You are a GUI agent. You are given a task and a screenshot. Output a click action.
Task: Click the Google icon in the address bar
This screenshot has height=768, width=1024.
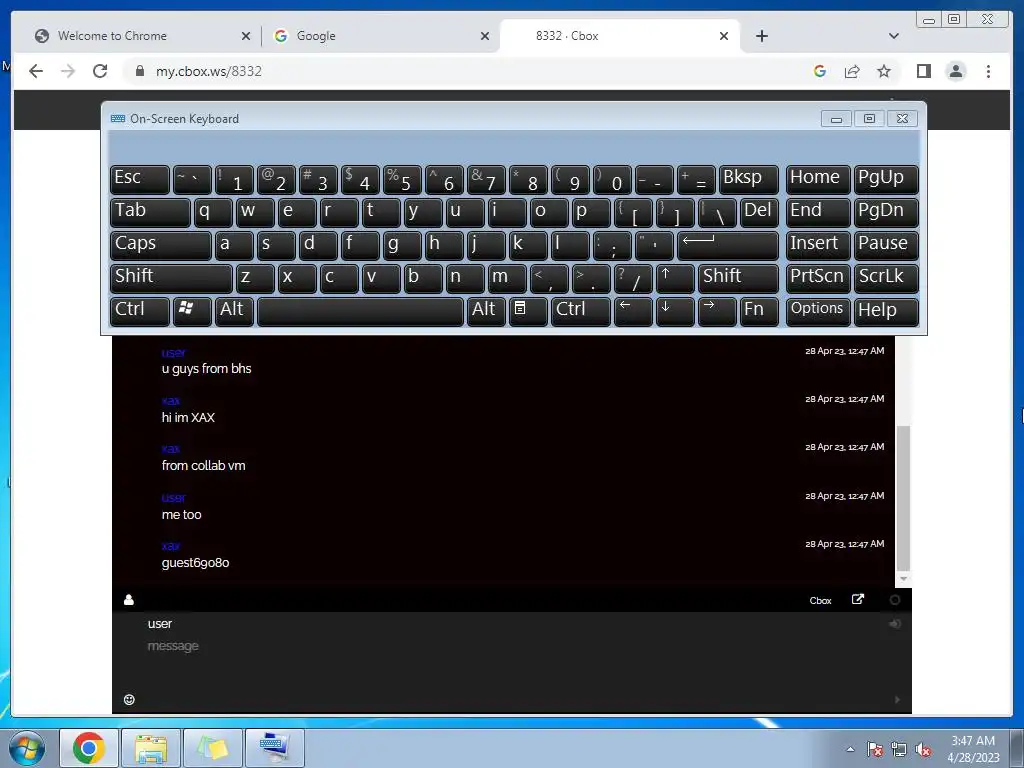[820, 71]
